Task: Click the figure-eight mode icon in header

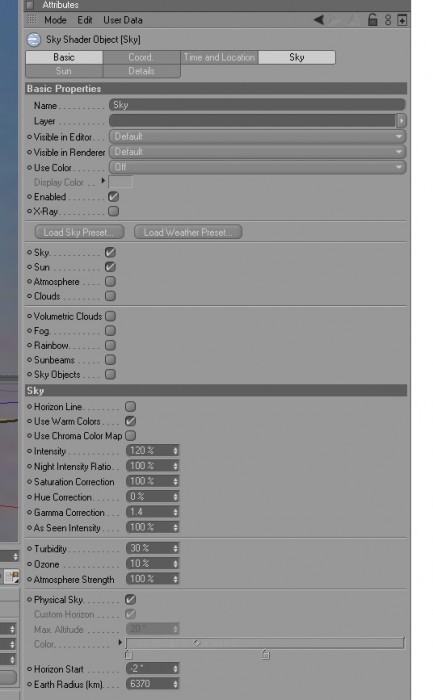Action: click(387, 20)
